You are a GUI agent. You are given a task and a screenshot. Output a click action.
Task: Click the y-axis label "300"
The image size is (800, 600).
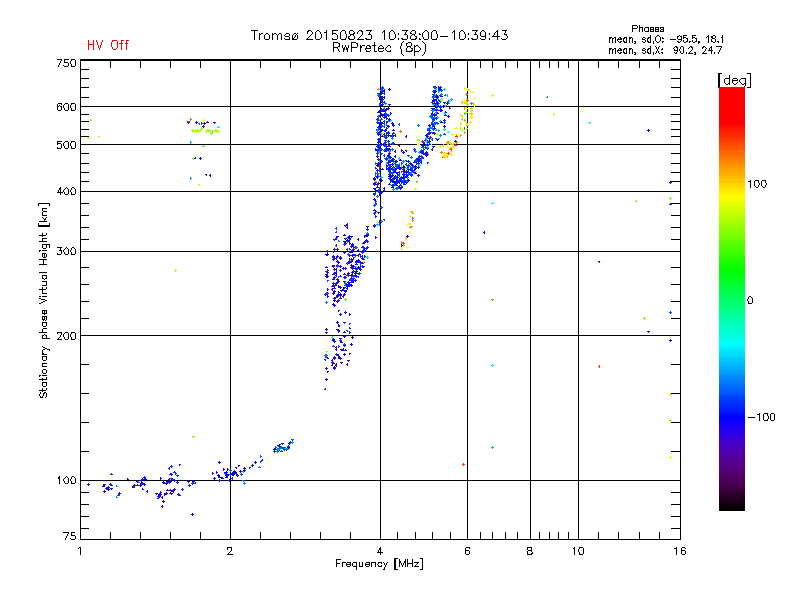(x=66, y=251)
